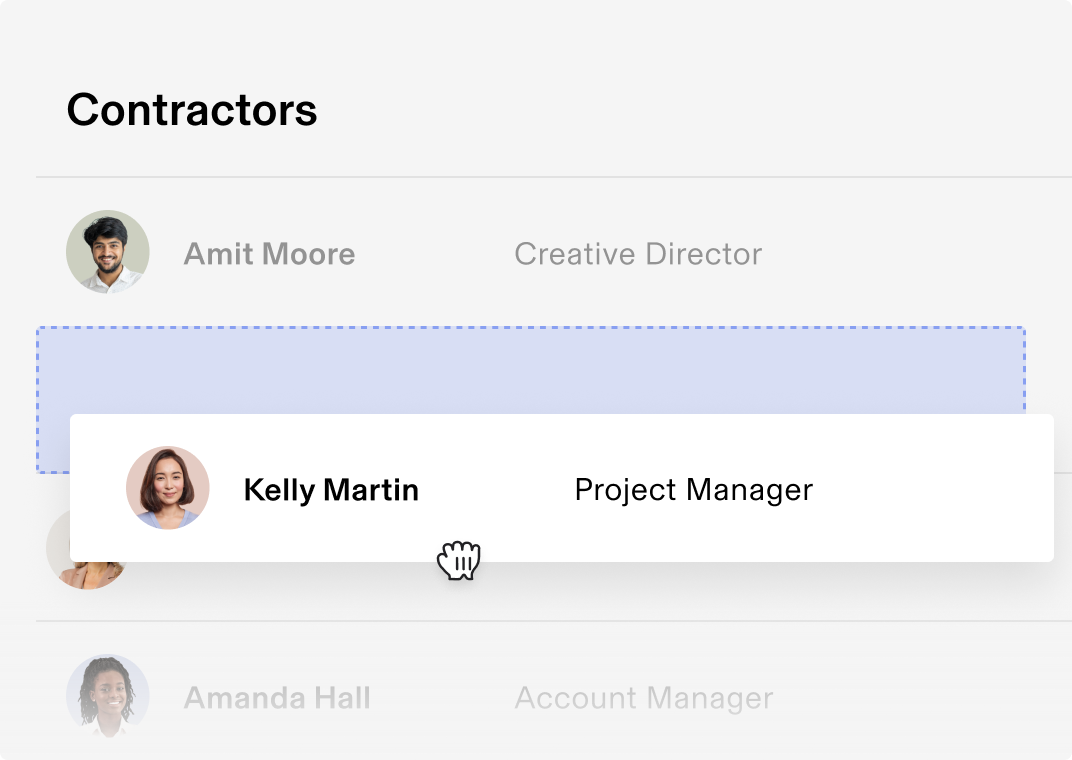Click the Amit Moore name label
Viewport: 1072px width, 760px height.
(268, 253)
